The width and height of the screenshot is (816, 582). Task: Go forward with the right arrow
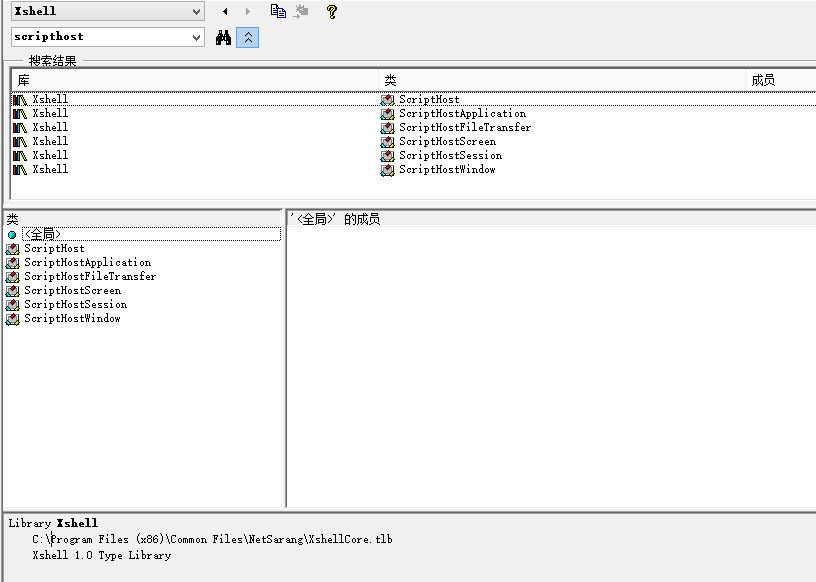tap(248, 11)
